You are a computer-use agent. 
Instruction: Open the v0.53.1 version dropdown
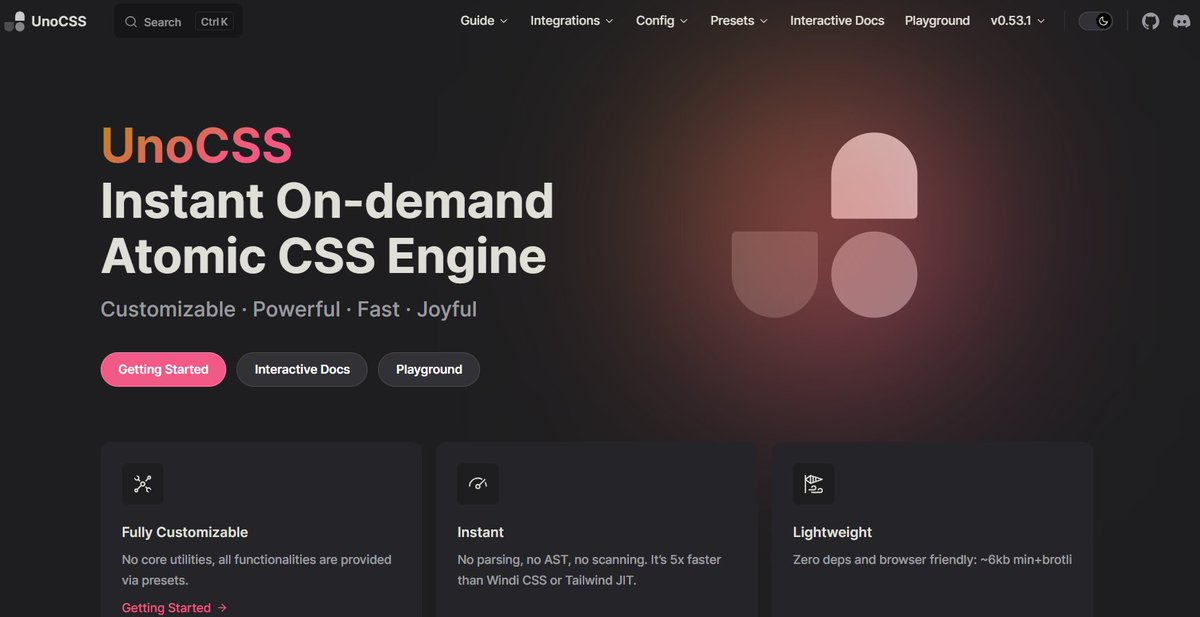1018,21
